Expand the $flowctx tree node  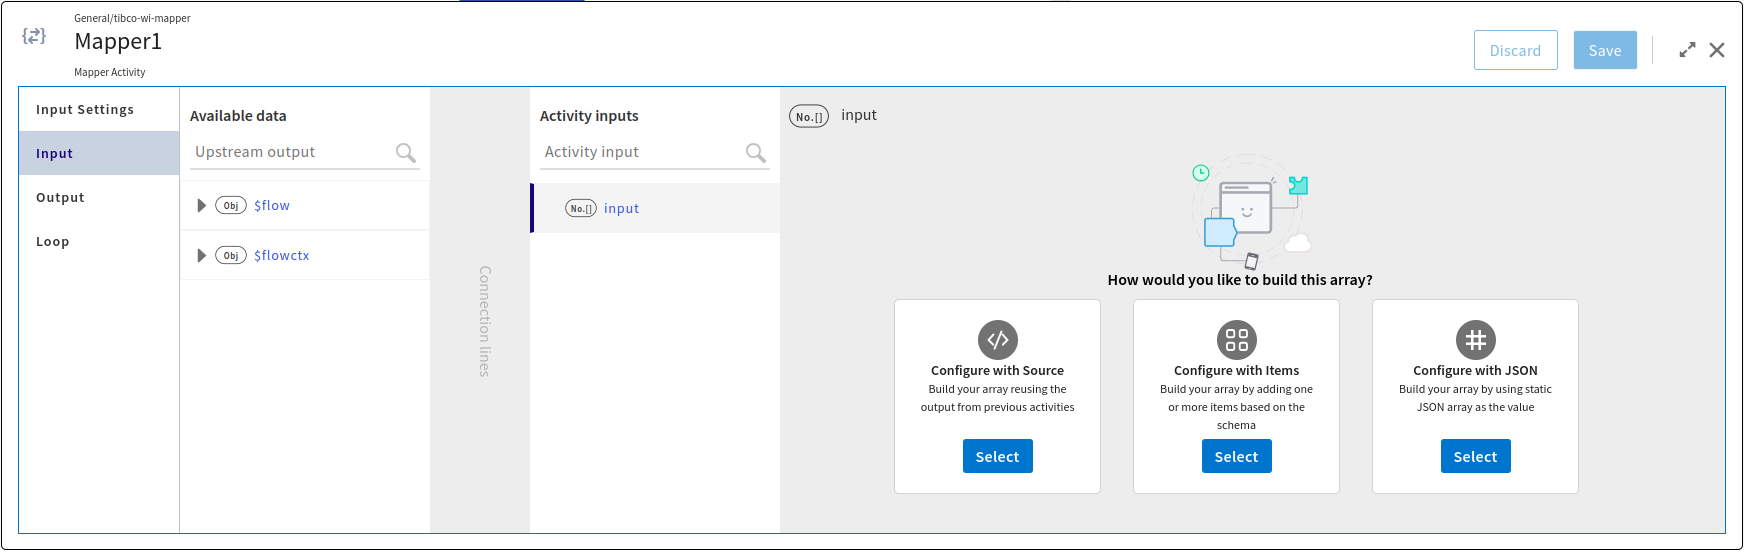tap(201, 256)
